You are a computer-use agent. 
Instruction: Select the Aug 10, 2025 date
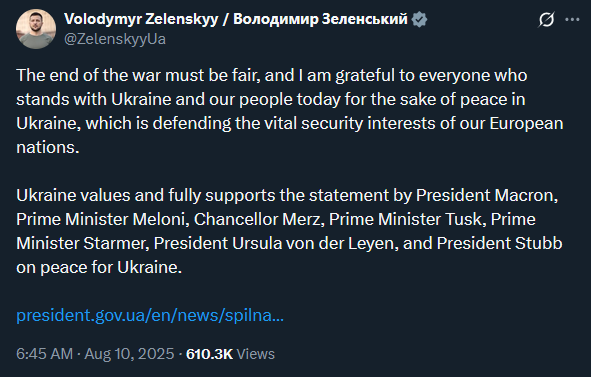pos(129,354)
